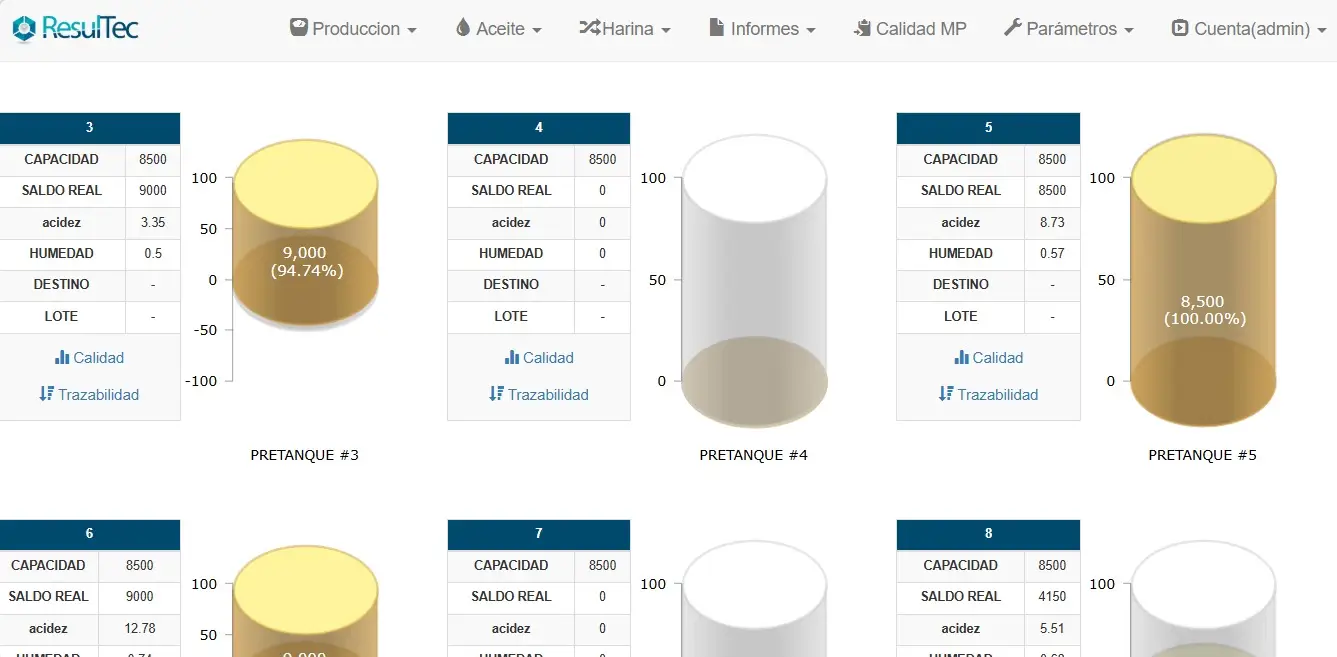Click the wrench icon beside Parámetros

pos(1012,28)
